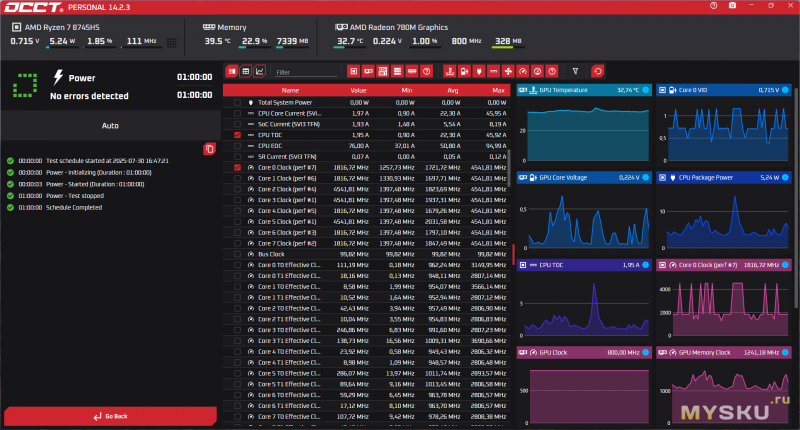Filter by temperature thermometer icon
Image resolution: width=800 pixels, height=430 pixels.
click(x=449, y=71)
